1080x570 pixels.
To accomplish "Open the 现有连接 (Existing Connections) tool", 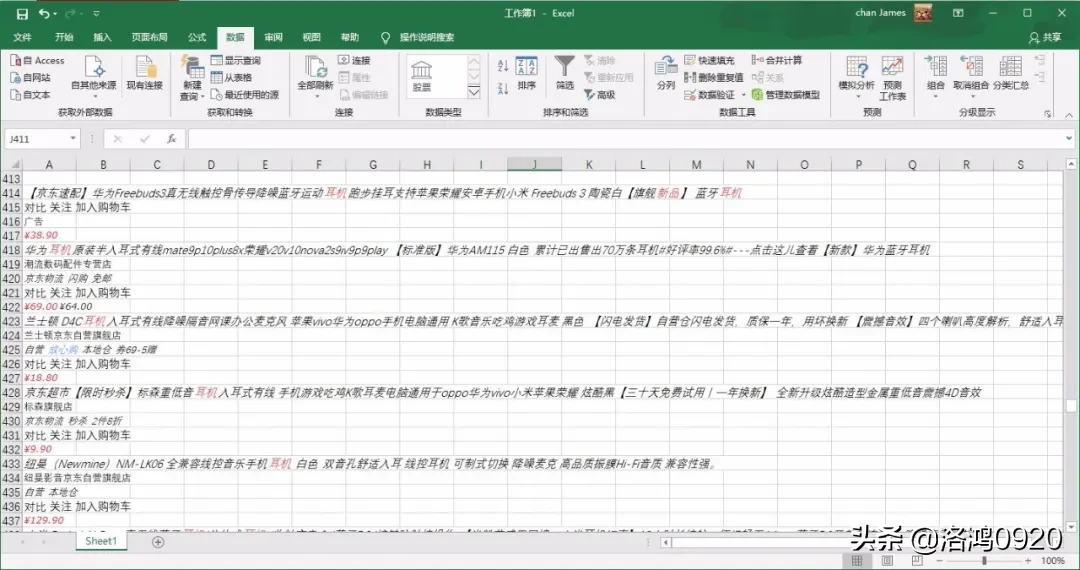I will point(145,74).
